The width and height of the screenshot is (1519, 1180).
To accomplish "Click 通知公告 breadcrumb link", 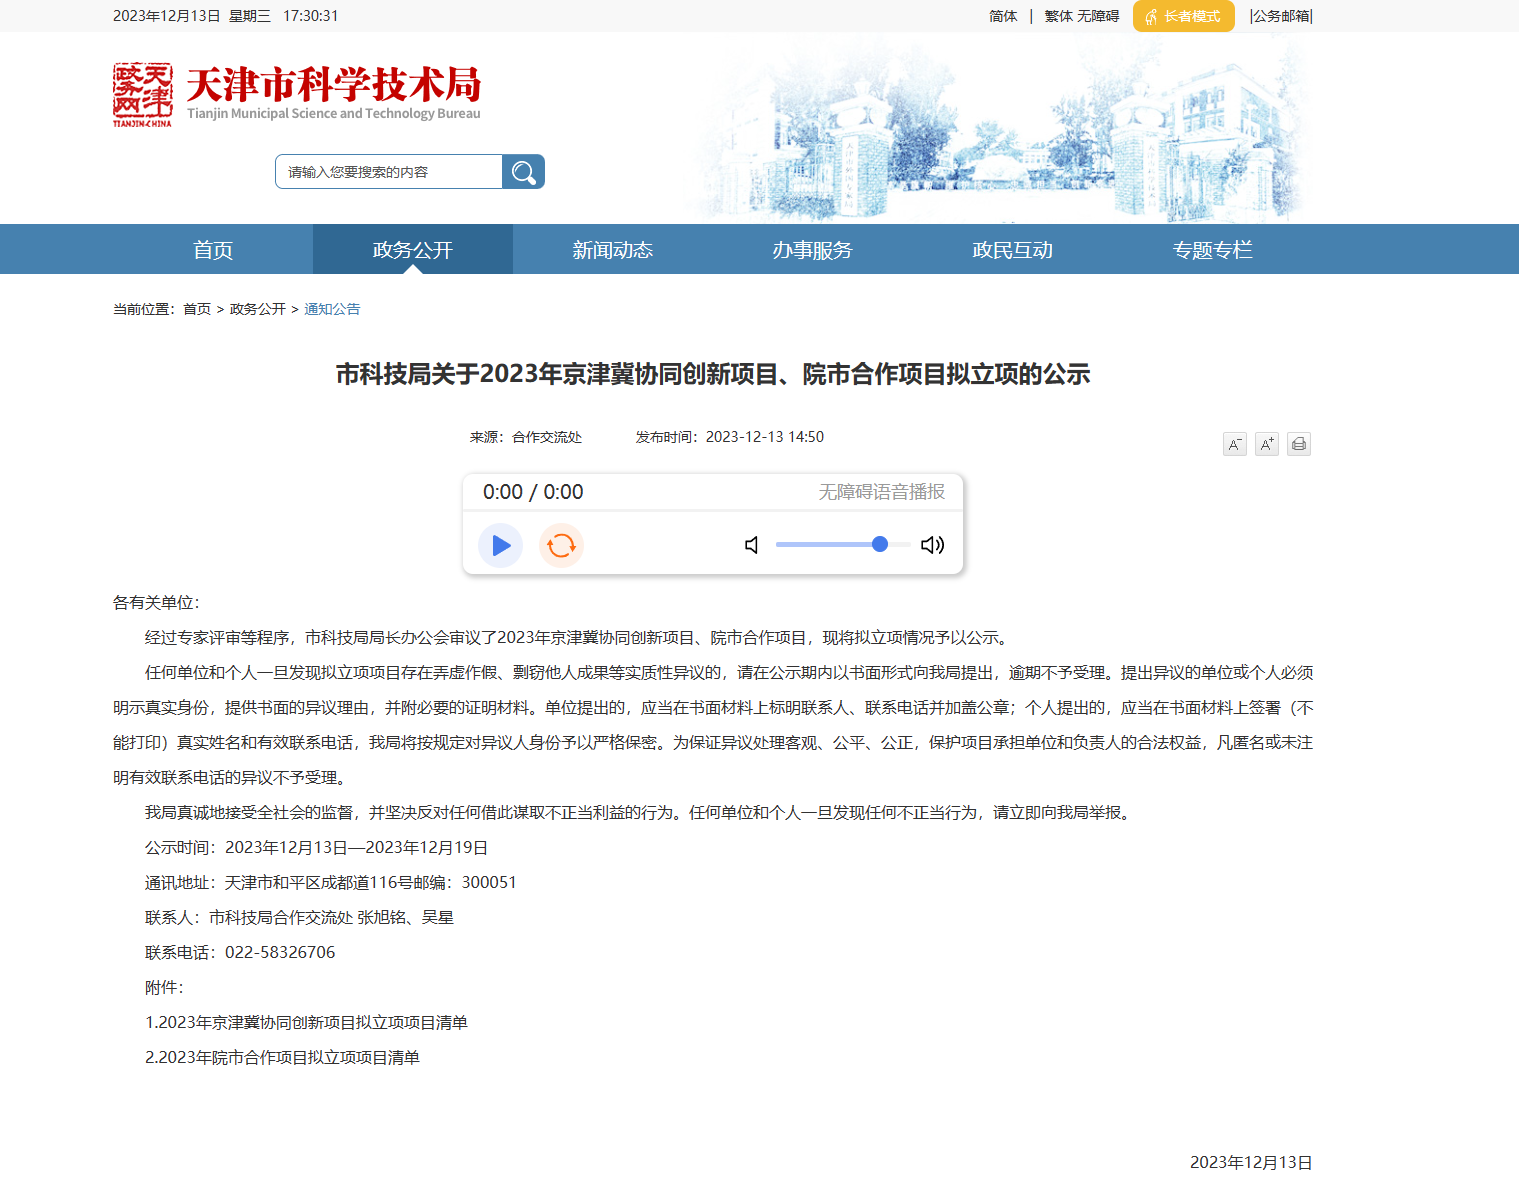I will 332,309.
